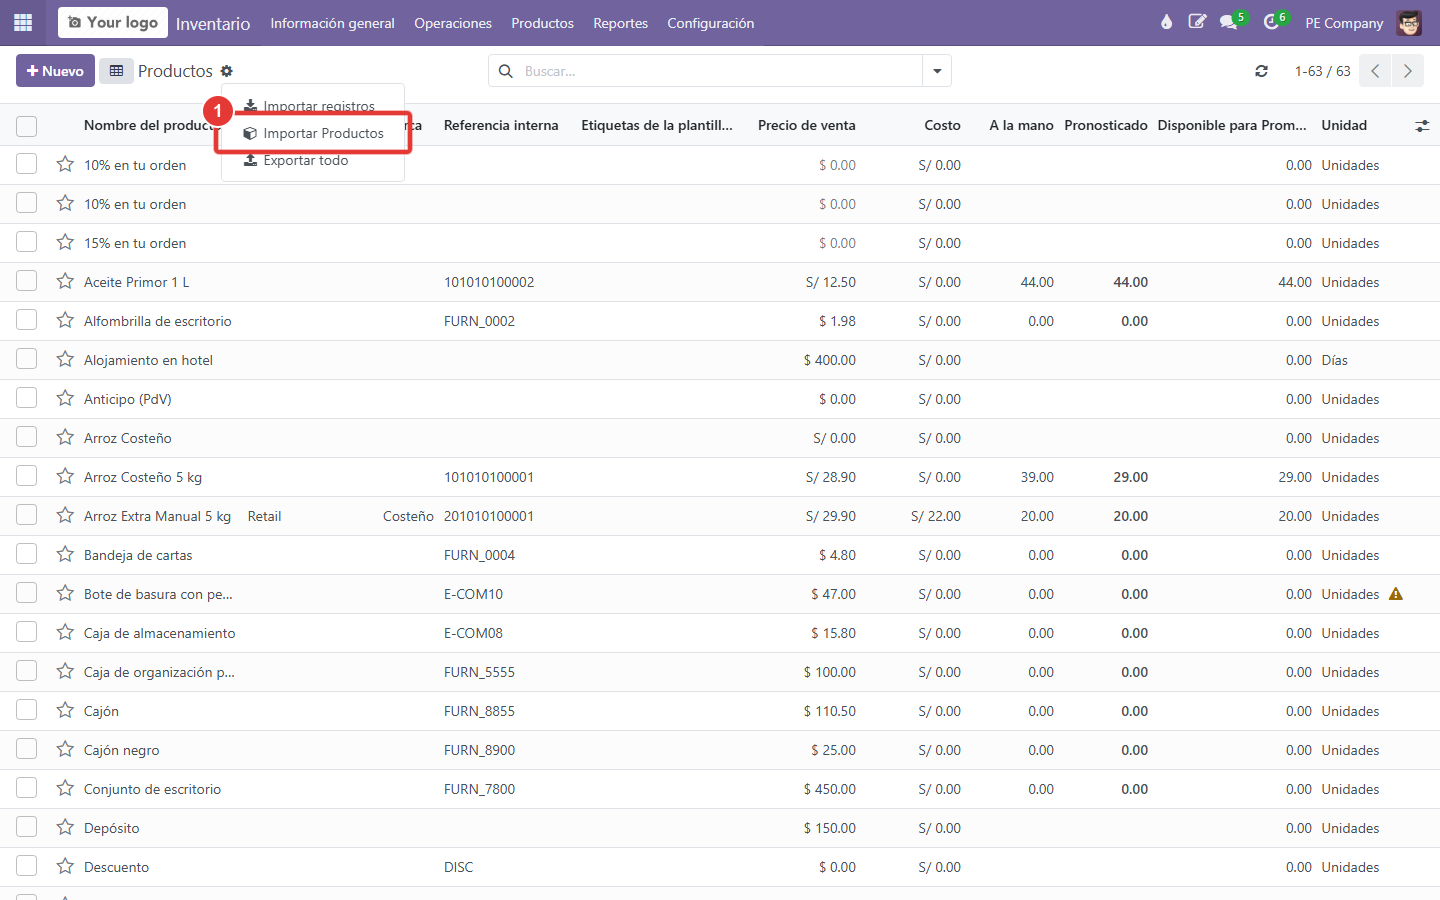Star the Descuento product

(x=65, y=867)
